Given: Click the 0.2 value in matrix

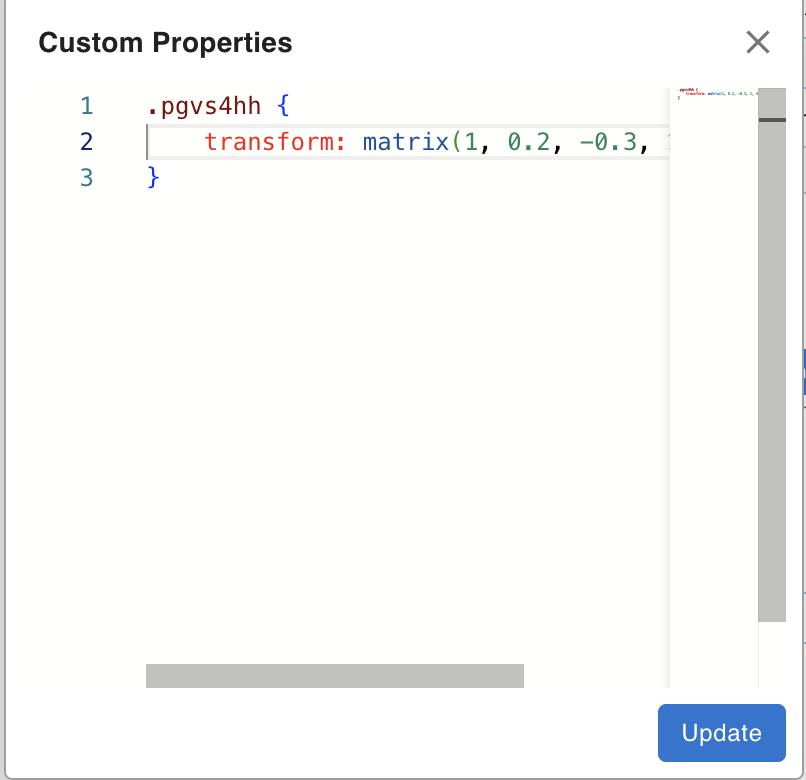Looking at the screenshot, I should (528, 142).
